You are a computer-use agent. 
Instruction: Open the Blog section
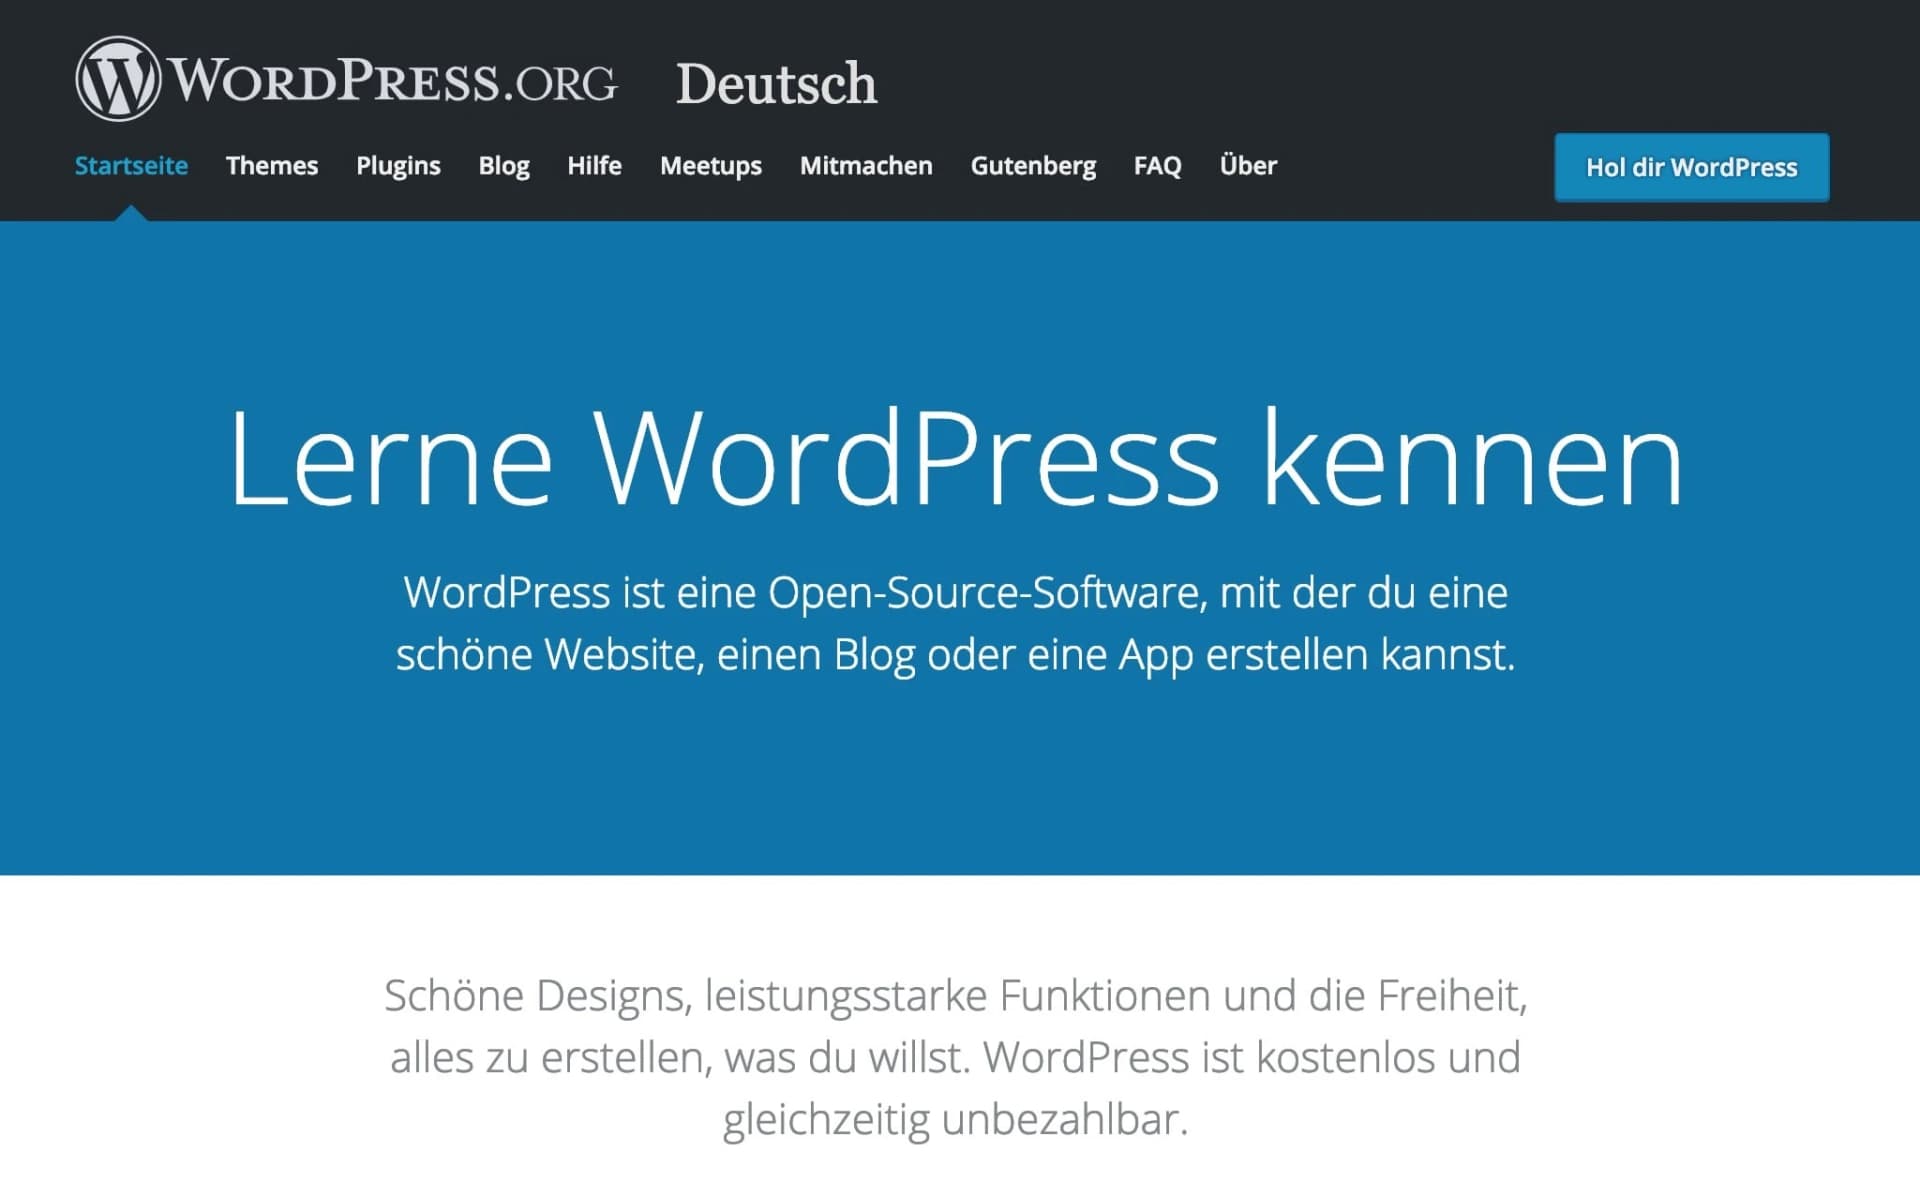504,166
